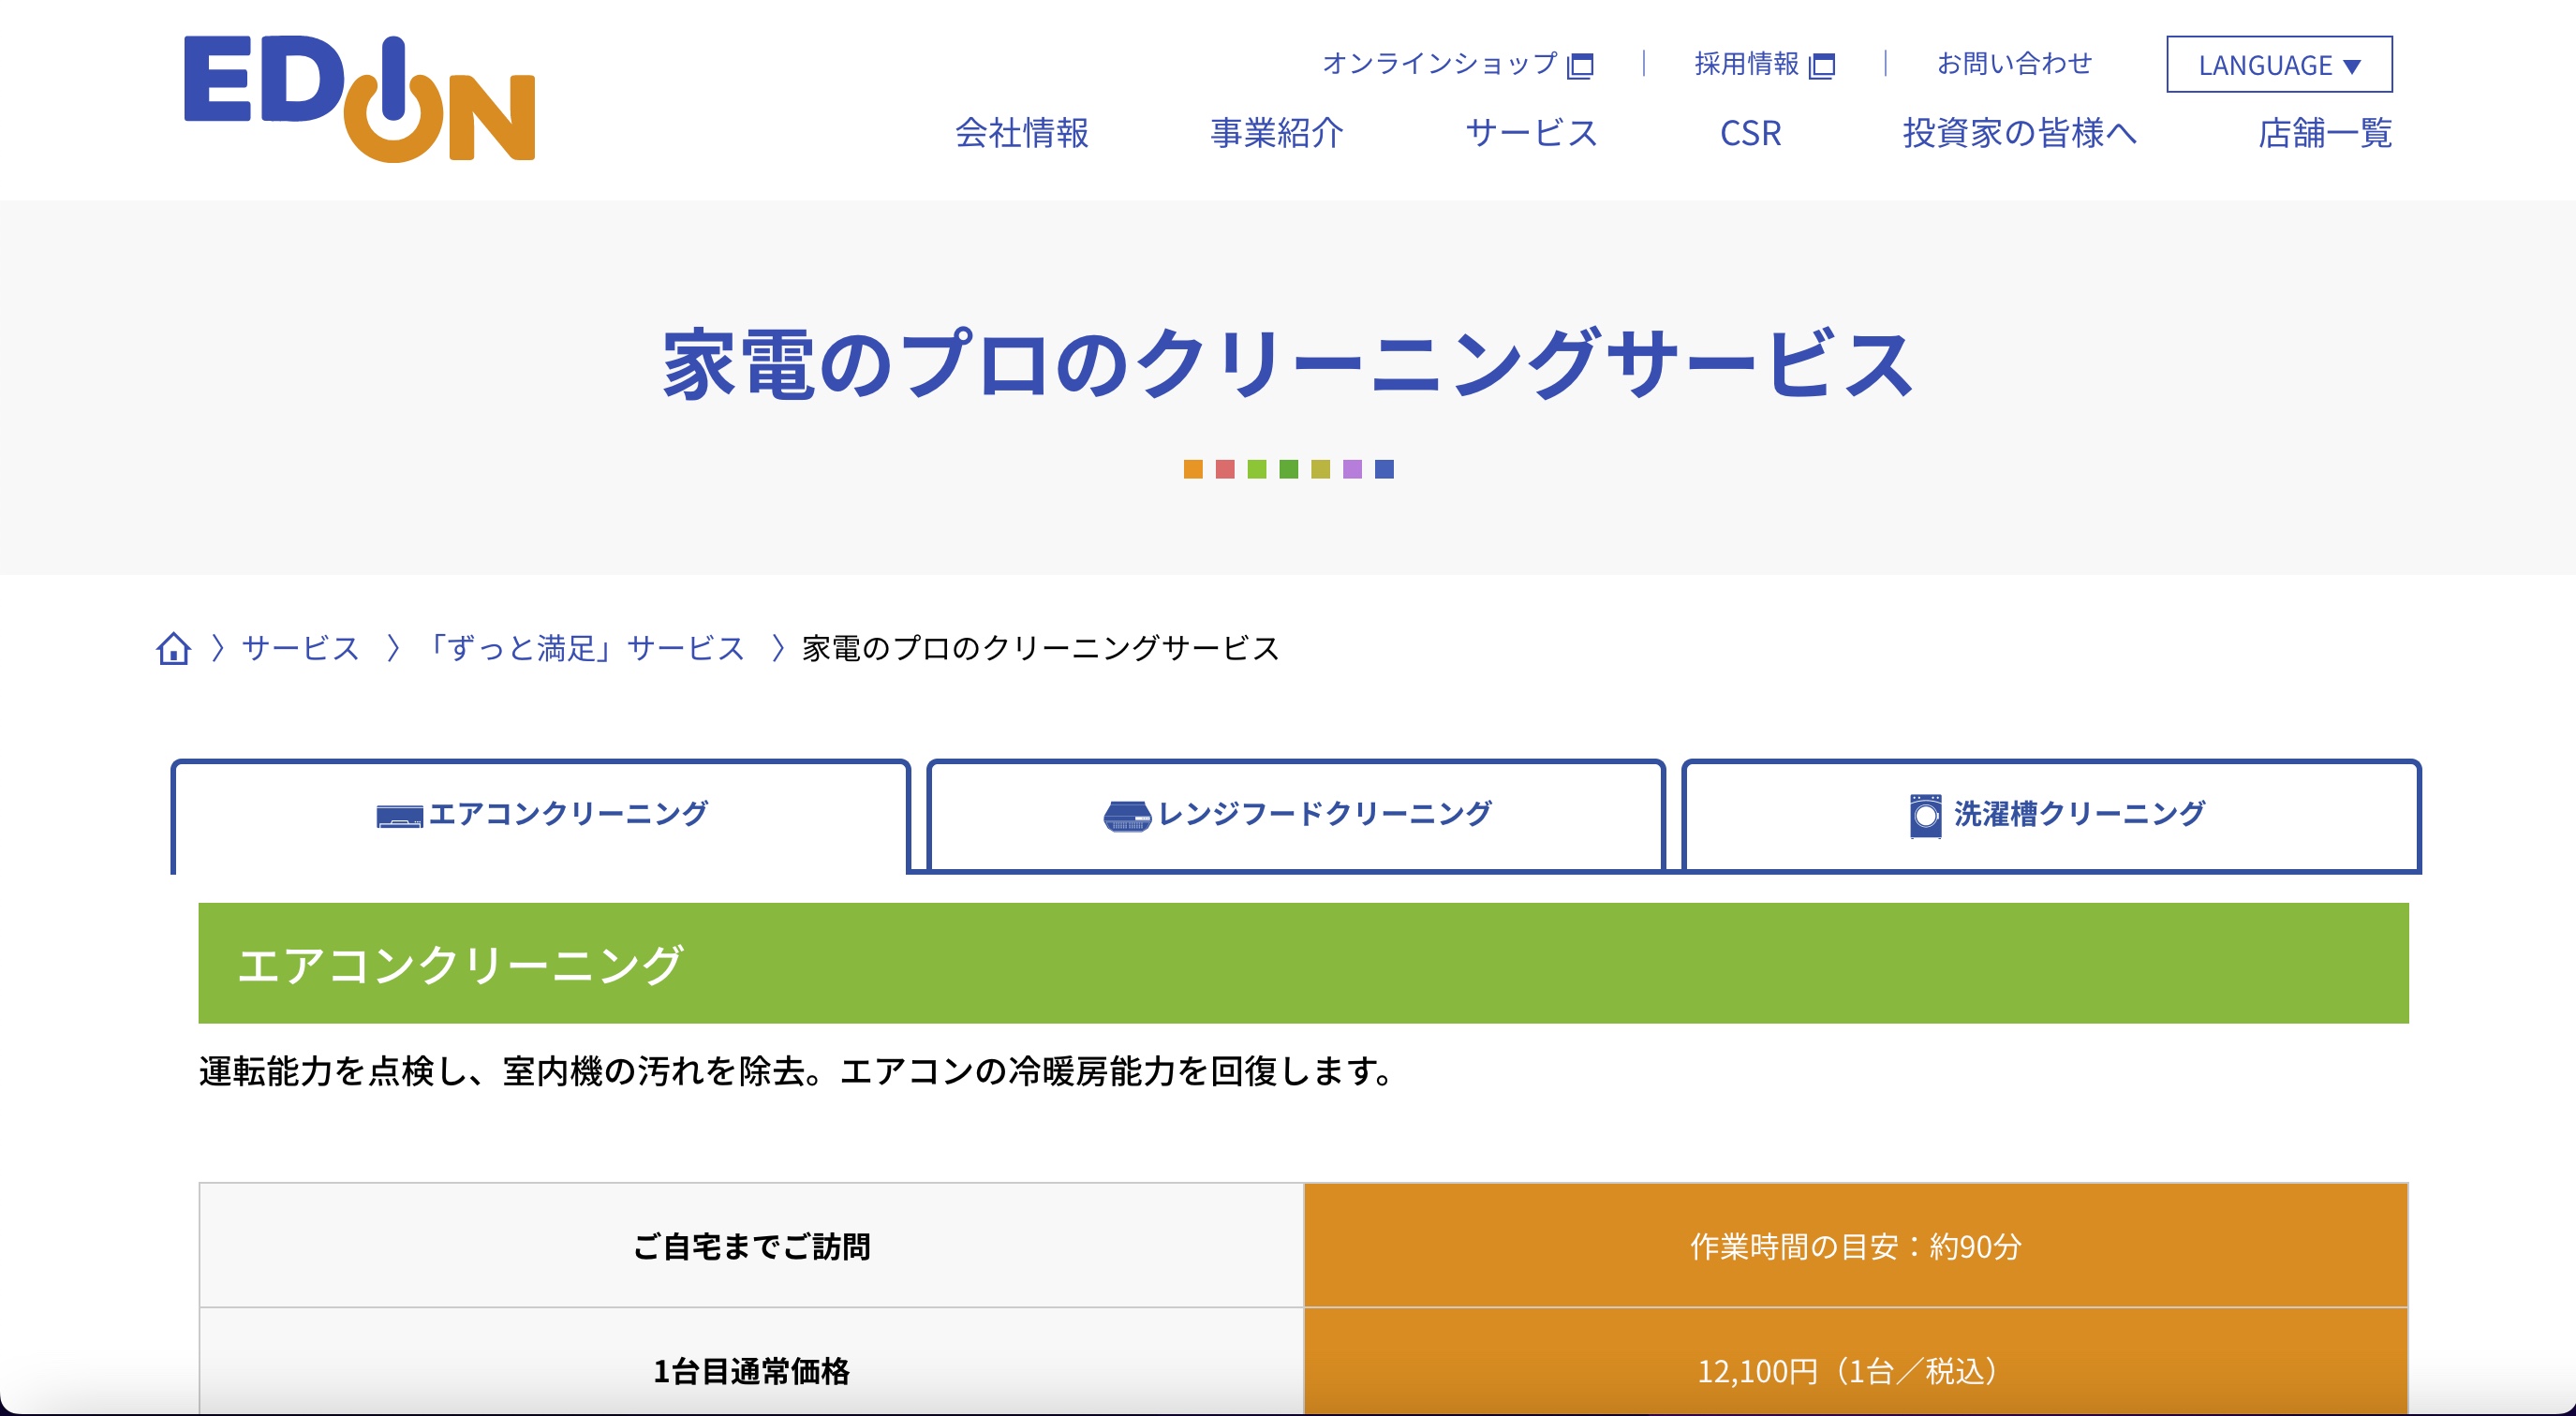
Task: Visit the CSR section
Action: tap(1750, 133)
